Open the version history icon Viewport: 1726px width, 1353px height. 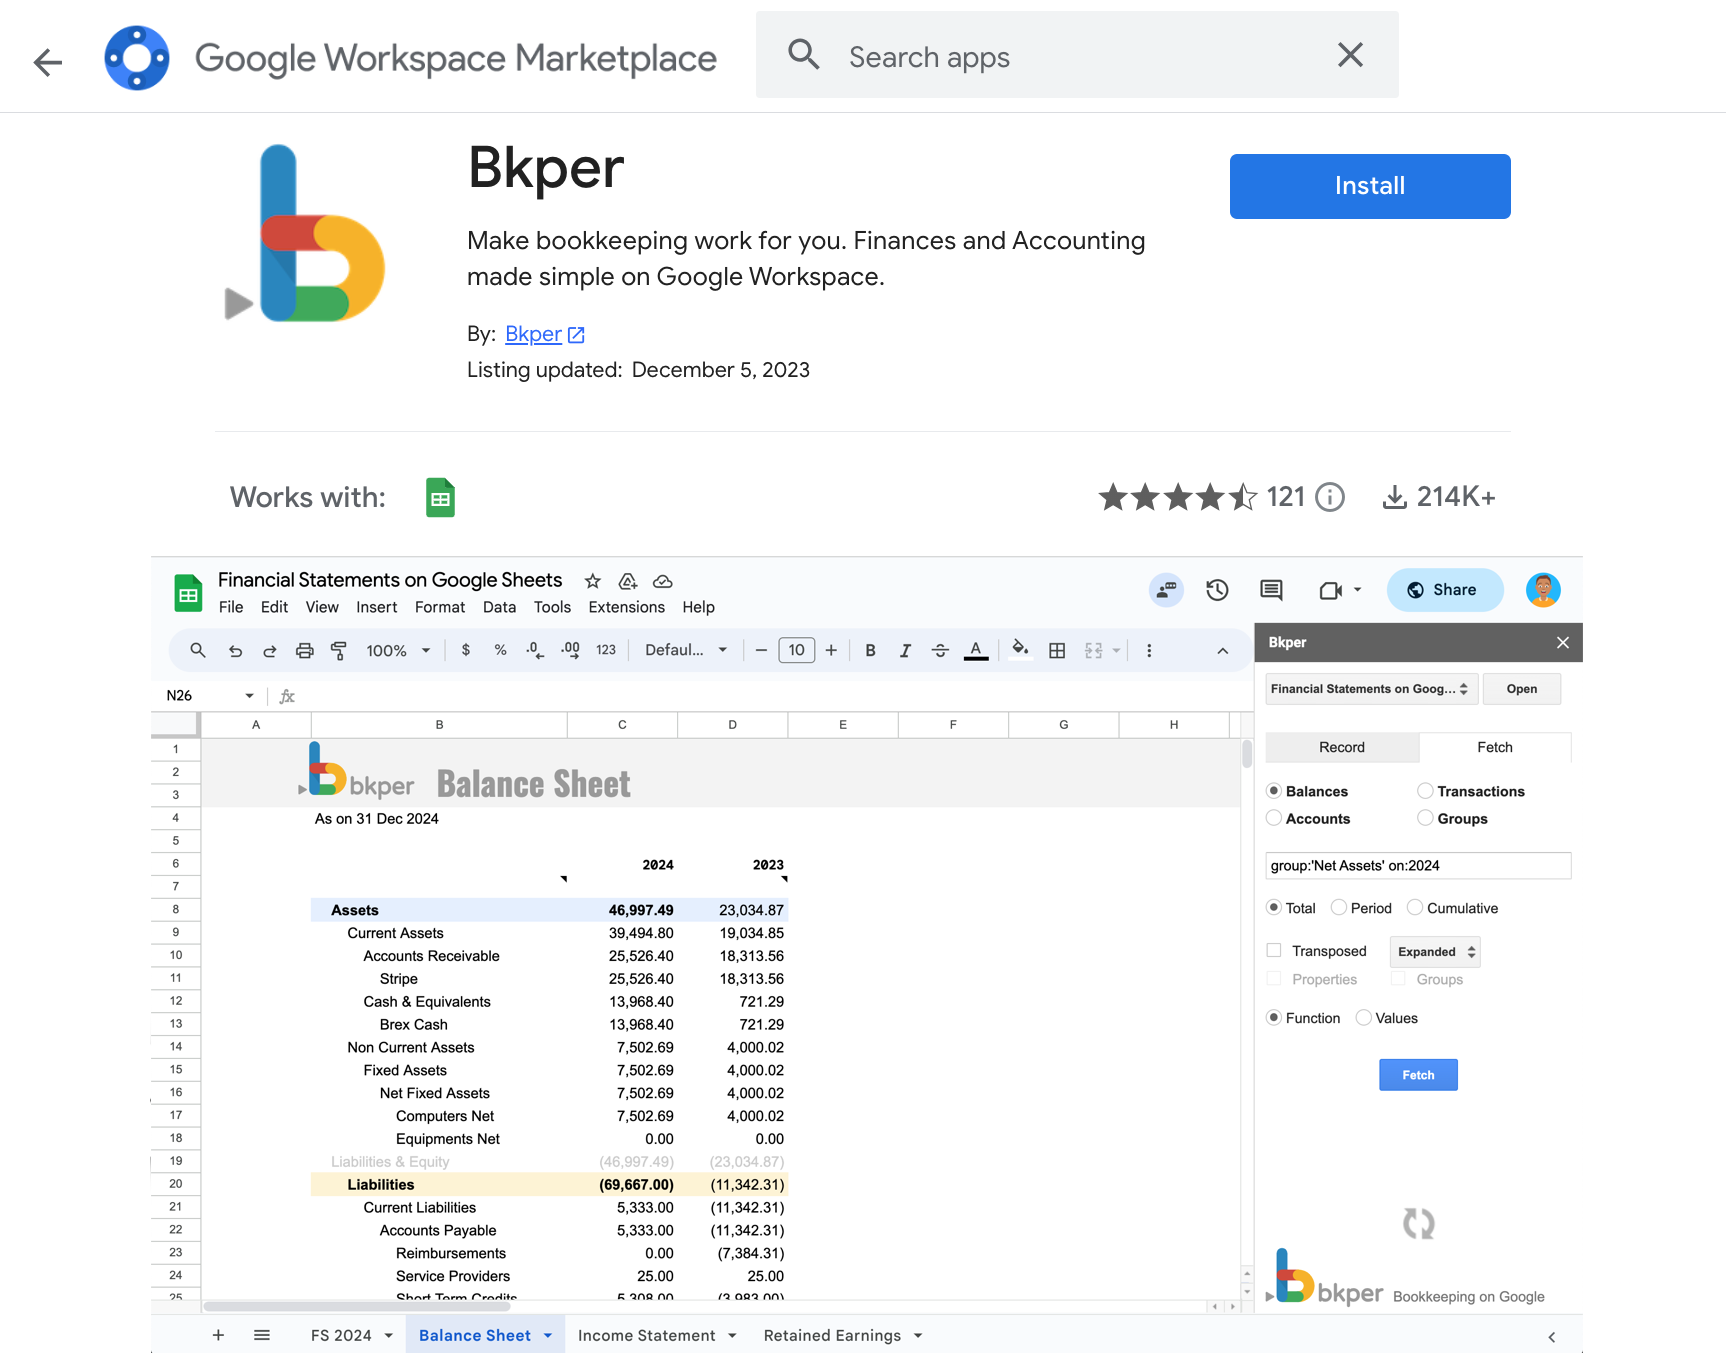pos(1217,590)
